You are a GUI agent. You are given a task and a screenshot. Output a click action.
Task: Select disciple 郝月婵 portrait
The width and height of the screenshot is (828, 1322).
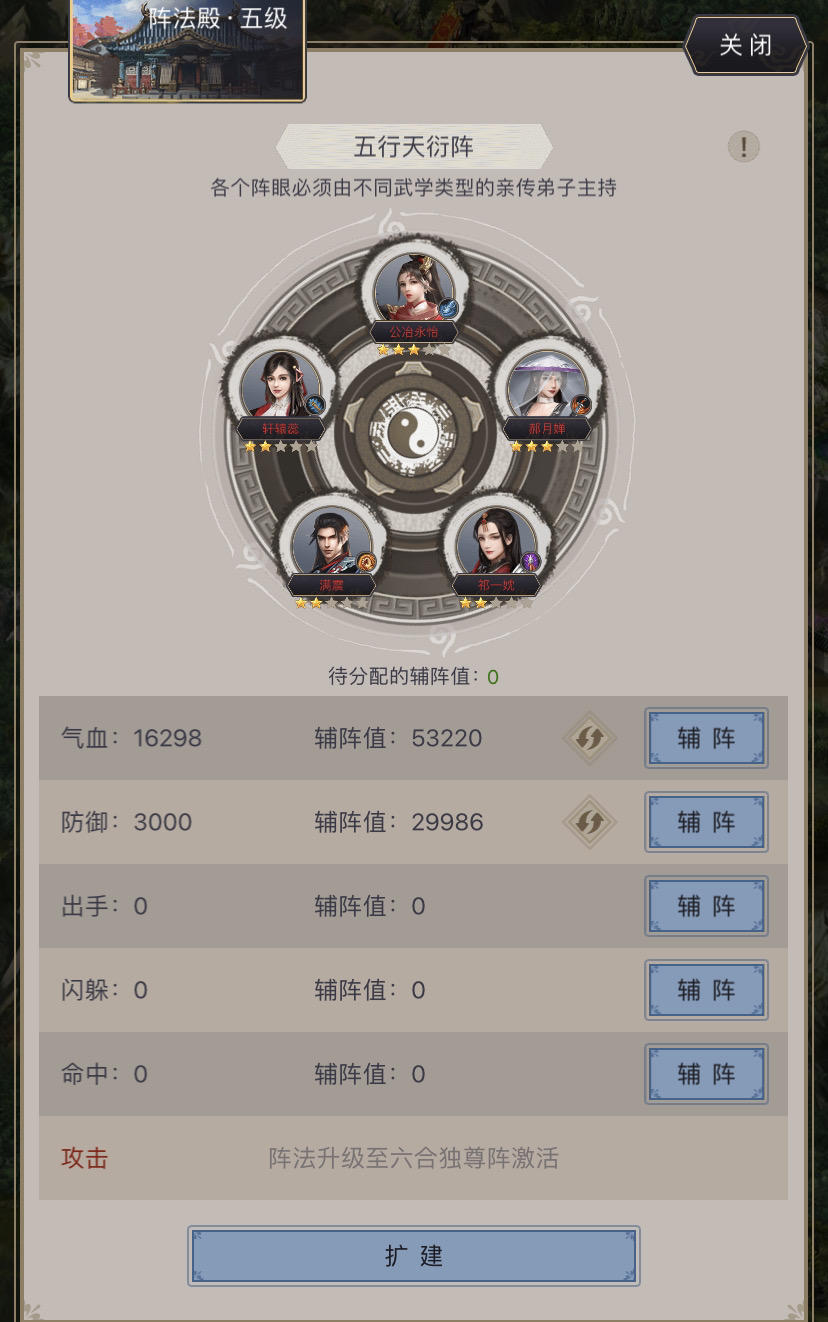point(546,385)
